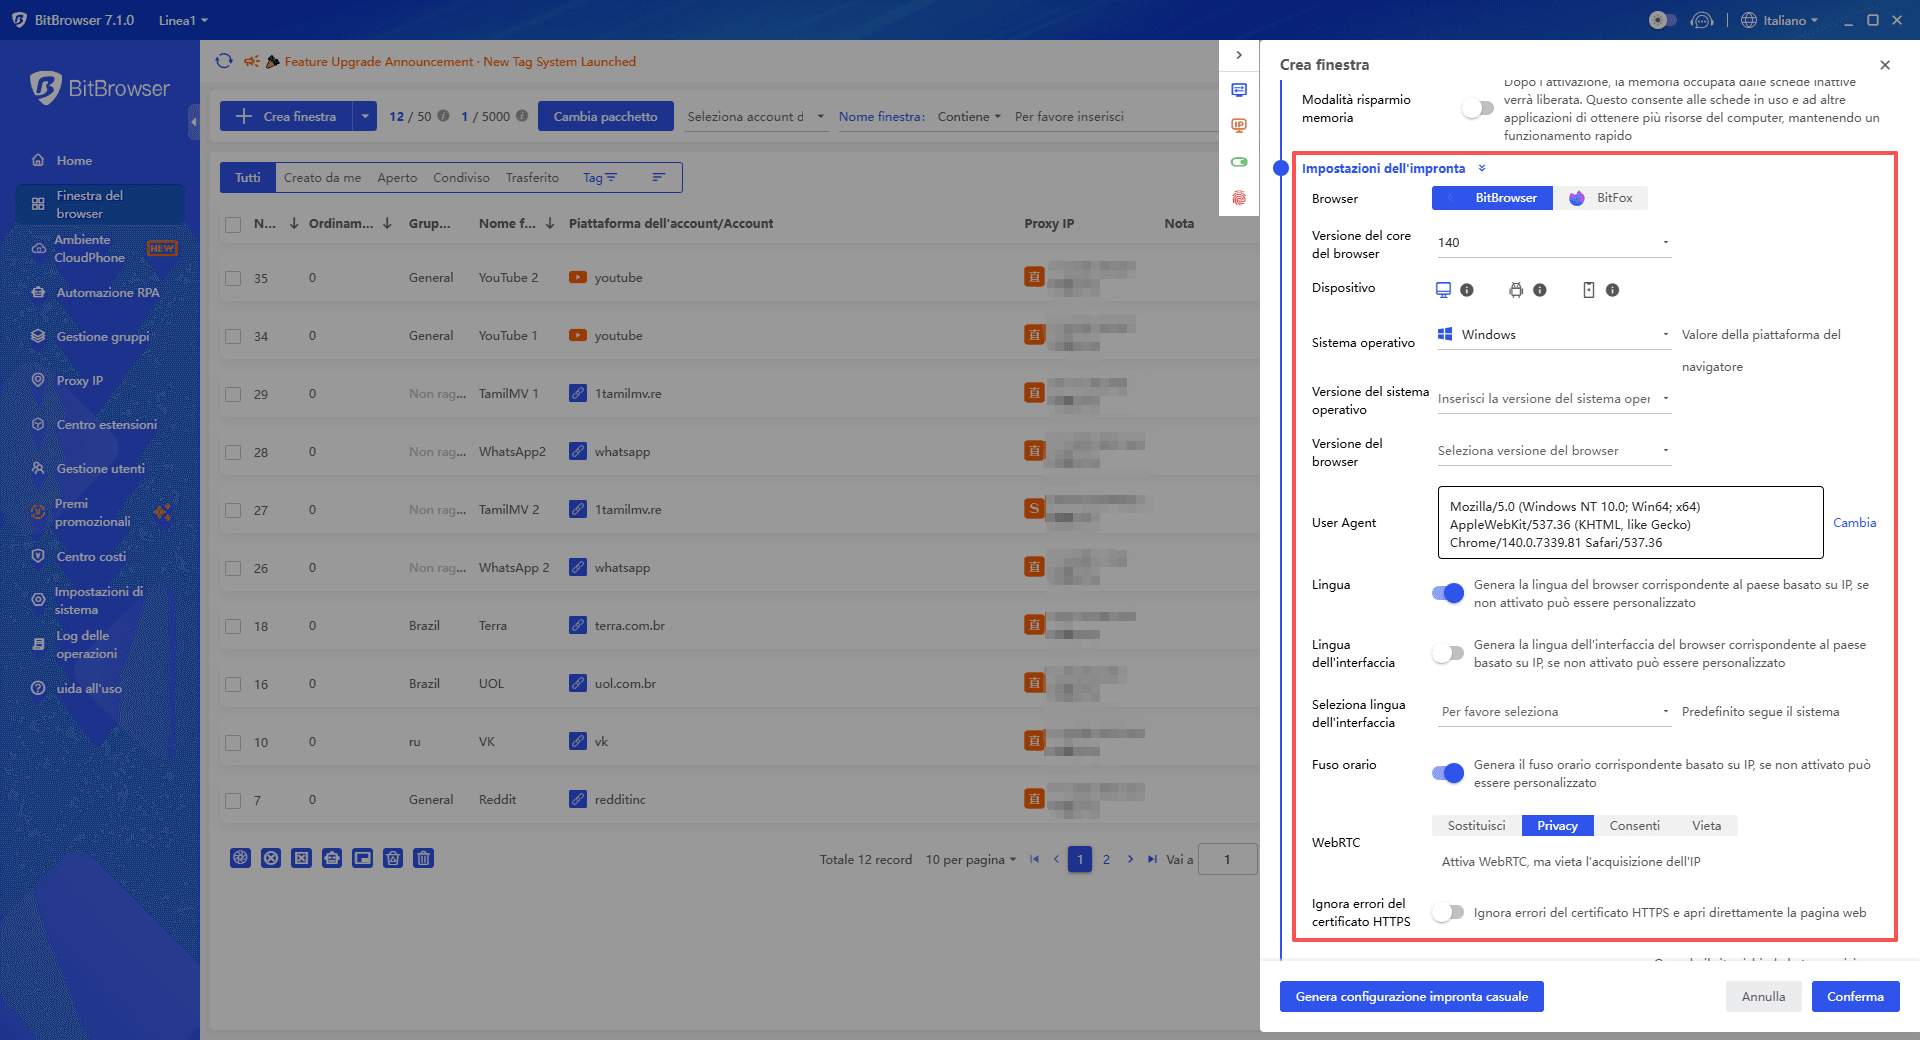Screen dimensions: 1920x1040
Task: Switch to the Condiviso filter tab
Action: 461,178
